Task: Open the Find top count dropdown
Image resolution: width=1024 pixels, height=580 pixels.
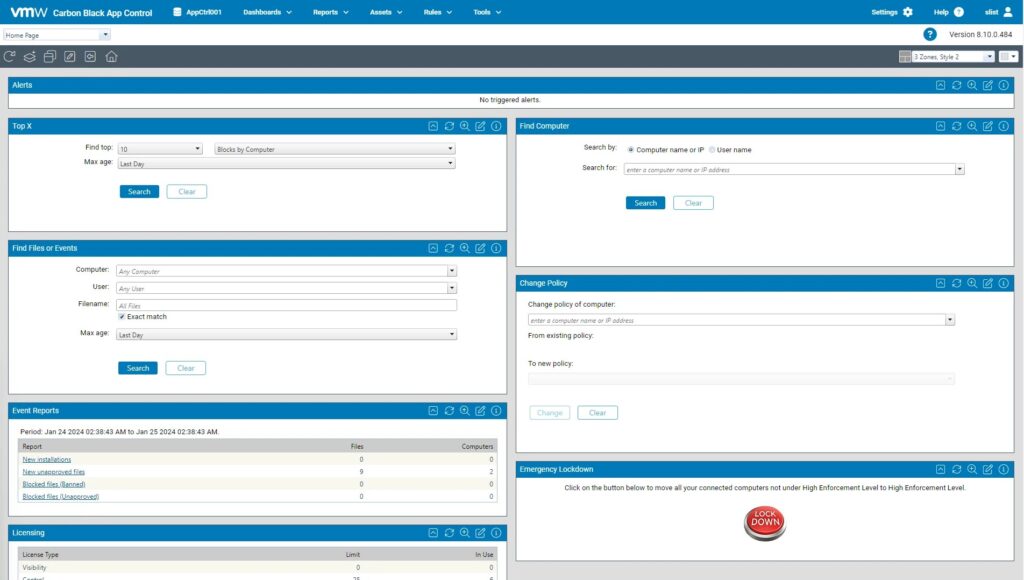Action: pyautogui.click(x=160, y=149)
